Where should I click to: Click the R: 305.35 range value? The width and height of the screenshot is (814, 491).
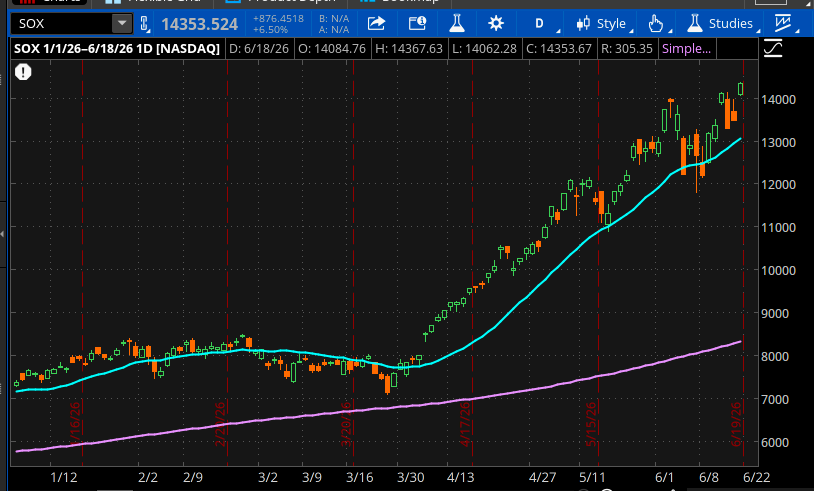click(x=627, y=49)
